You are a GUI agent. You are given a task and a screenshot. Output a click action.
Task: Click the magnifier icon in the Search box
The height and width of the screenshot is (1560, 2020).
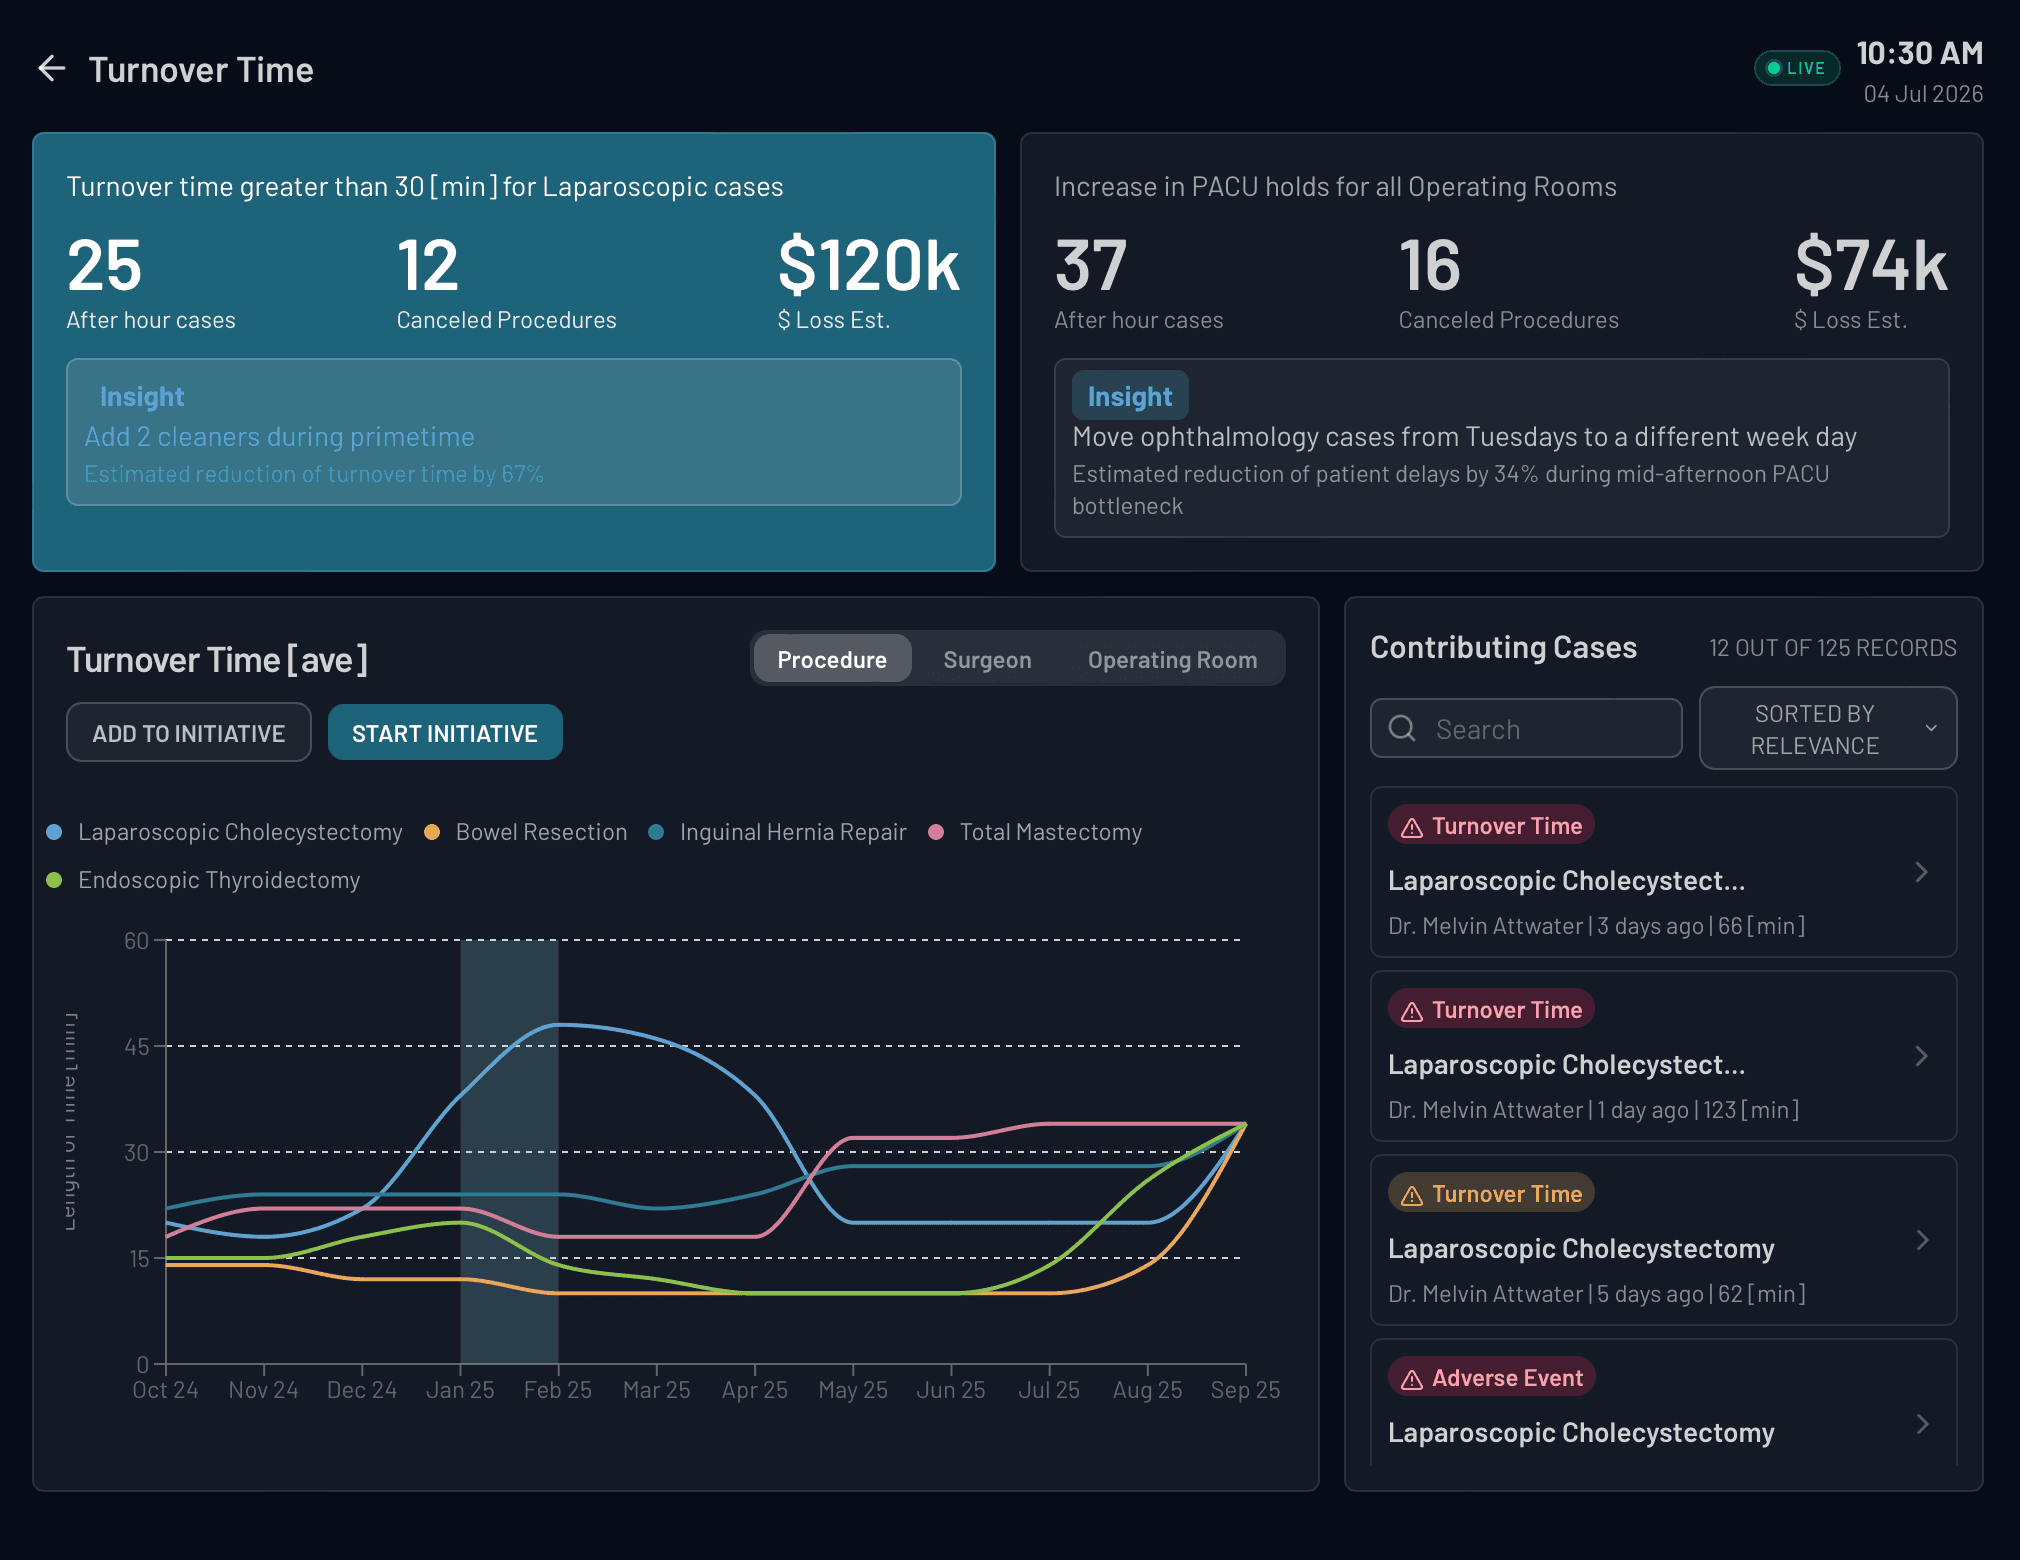(1402, 728)
